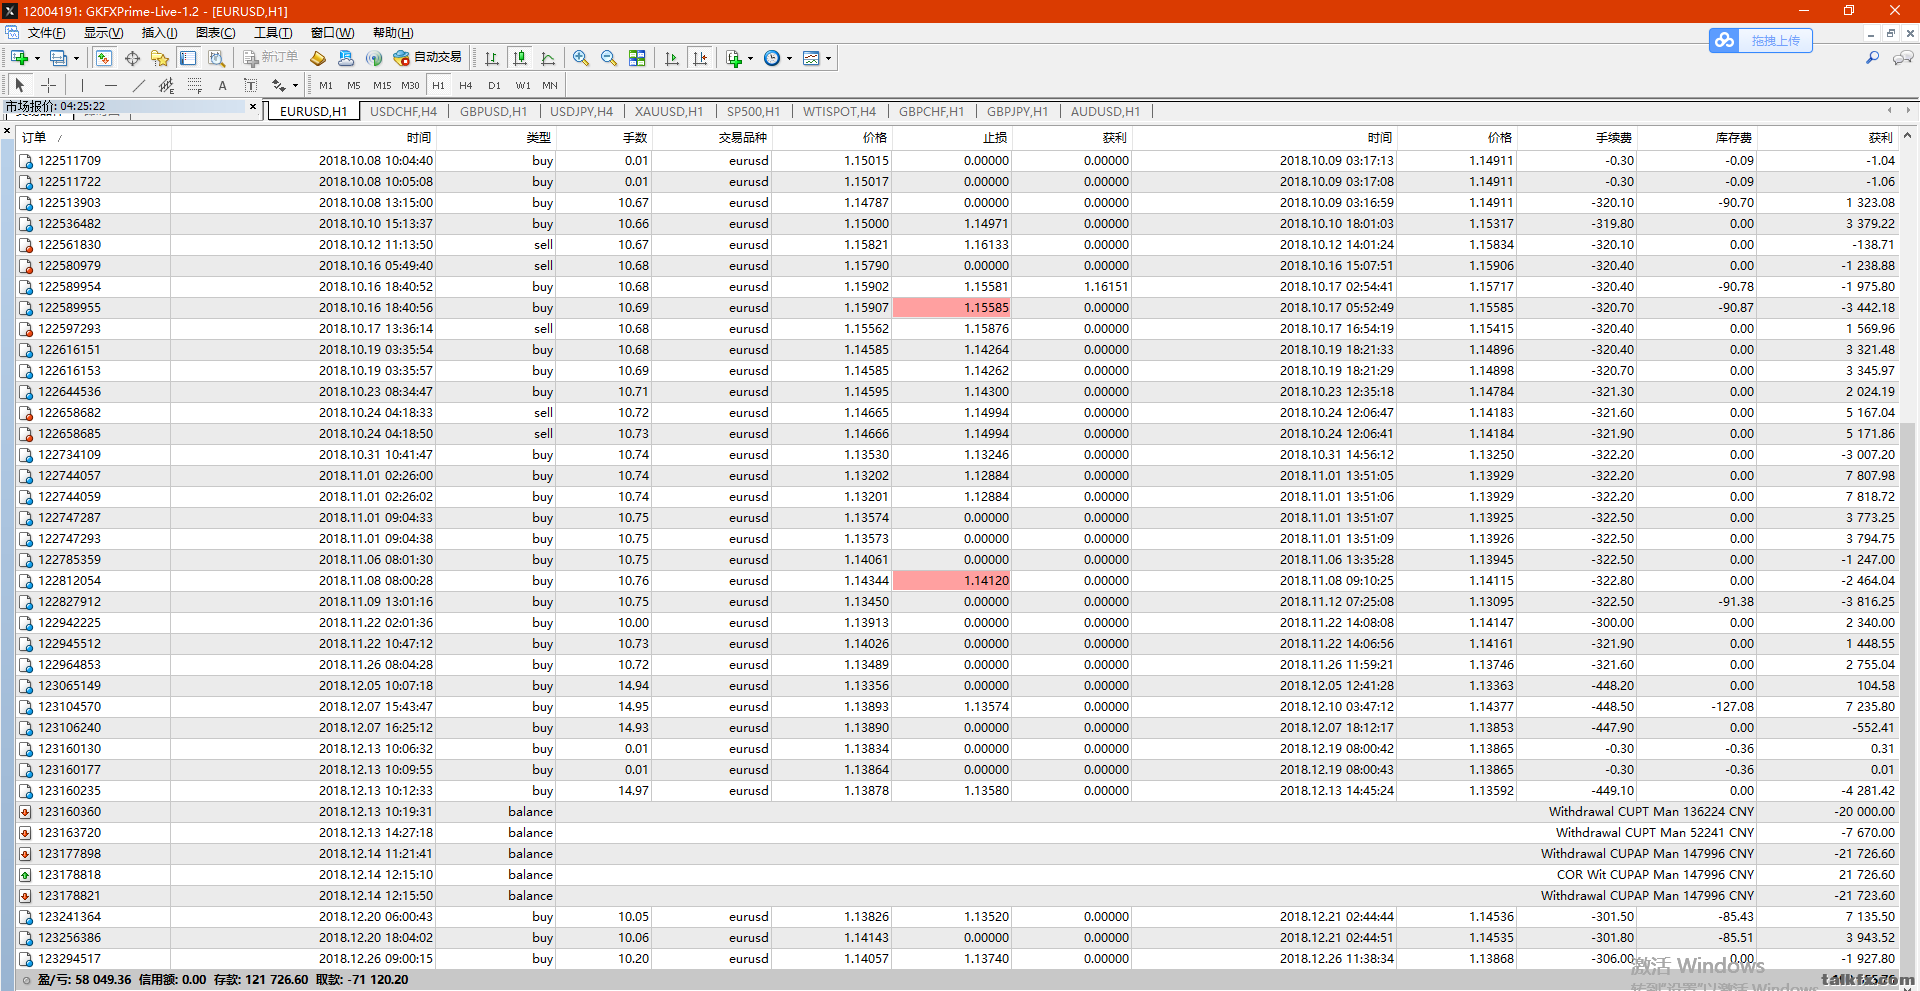This screenshot has width=1920, height=991.
Task: Open the 文件(F) menu
Action: [x=46, y=33]
